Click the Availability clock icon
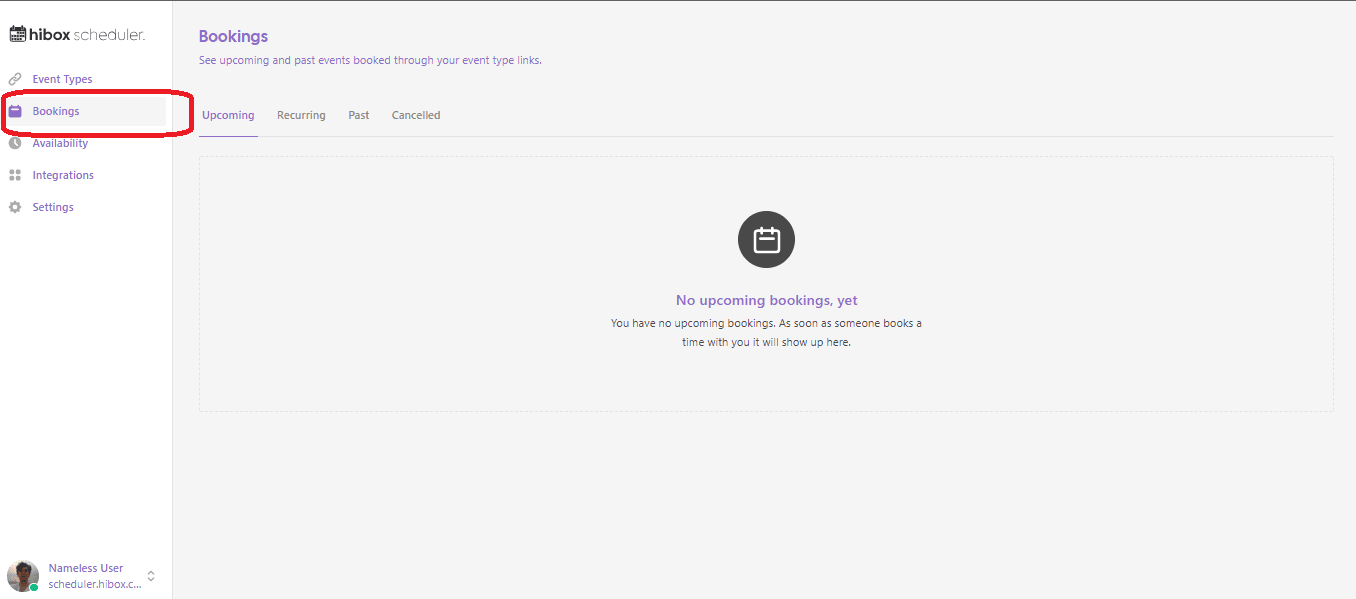 [x=15, y=143]
